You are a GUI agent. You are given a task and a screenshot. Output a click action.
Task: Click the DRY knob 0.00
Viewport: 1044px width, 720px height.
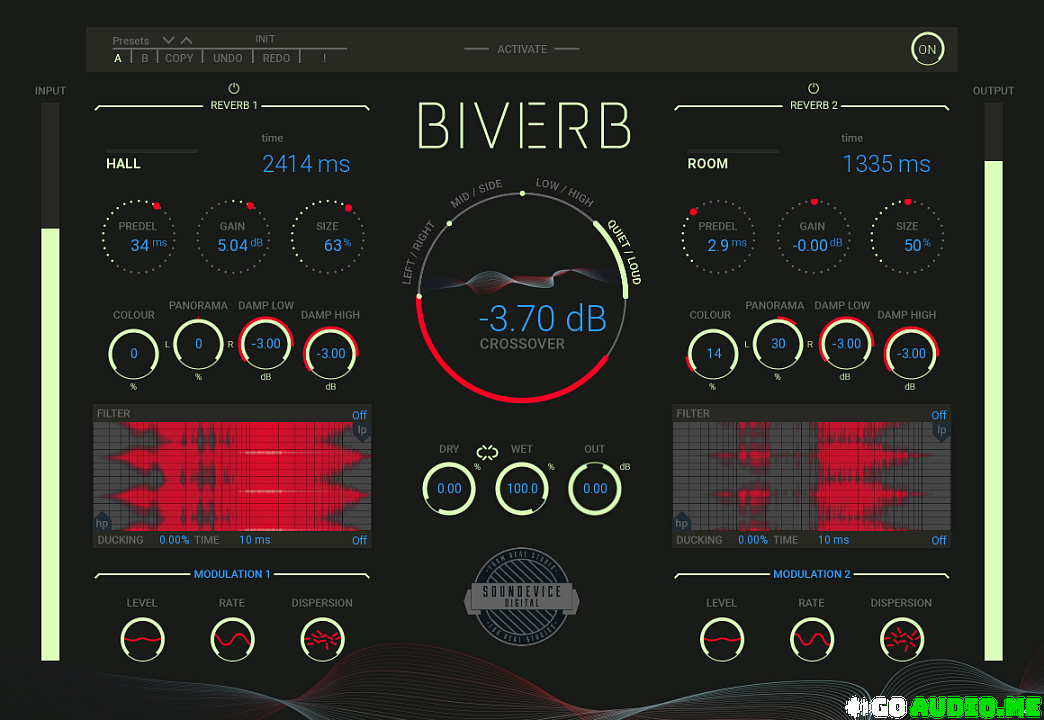point(449,489)
